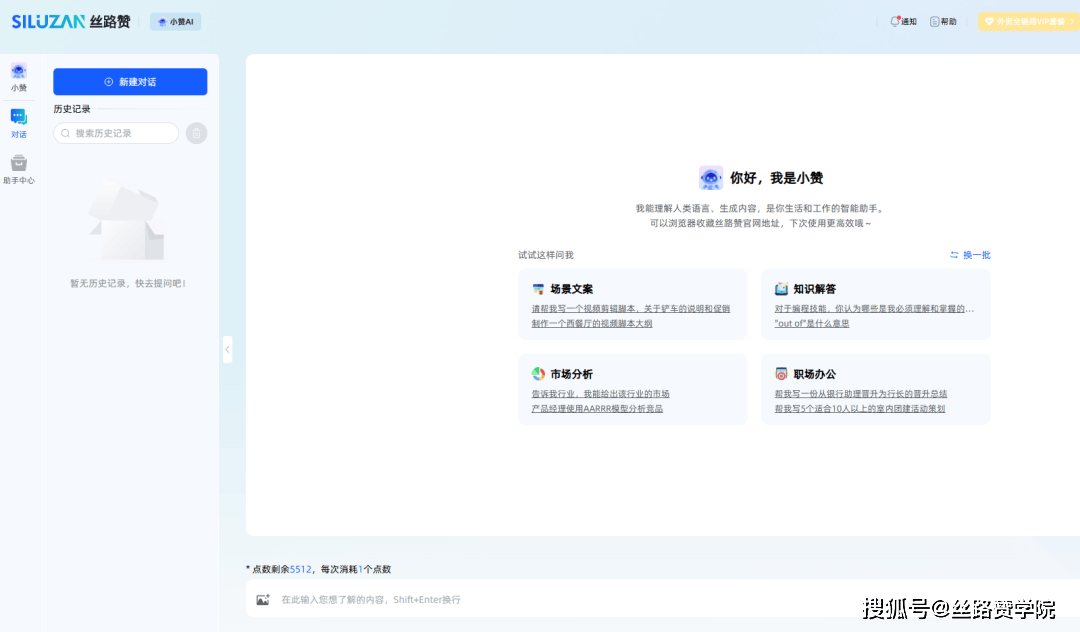
Task: Click the 小赞AI tab badge
Action: point(175,21)
